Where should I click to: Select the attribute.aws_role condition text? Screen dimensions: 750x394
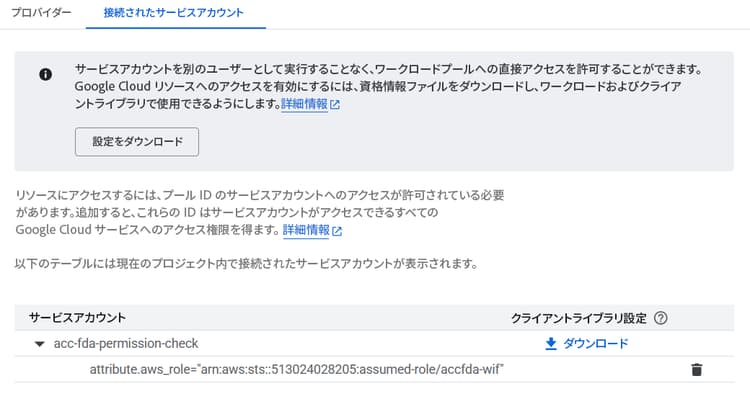click(297, 369)
